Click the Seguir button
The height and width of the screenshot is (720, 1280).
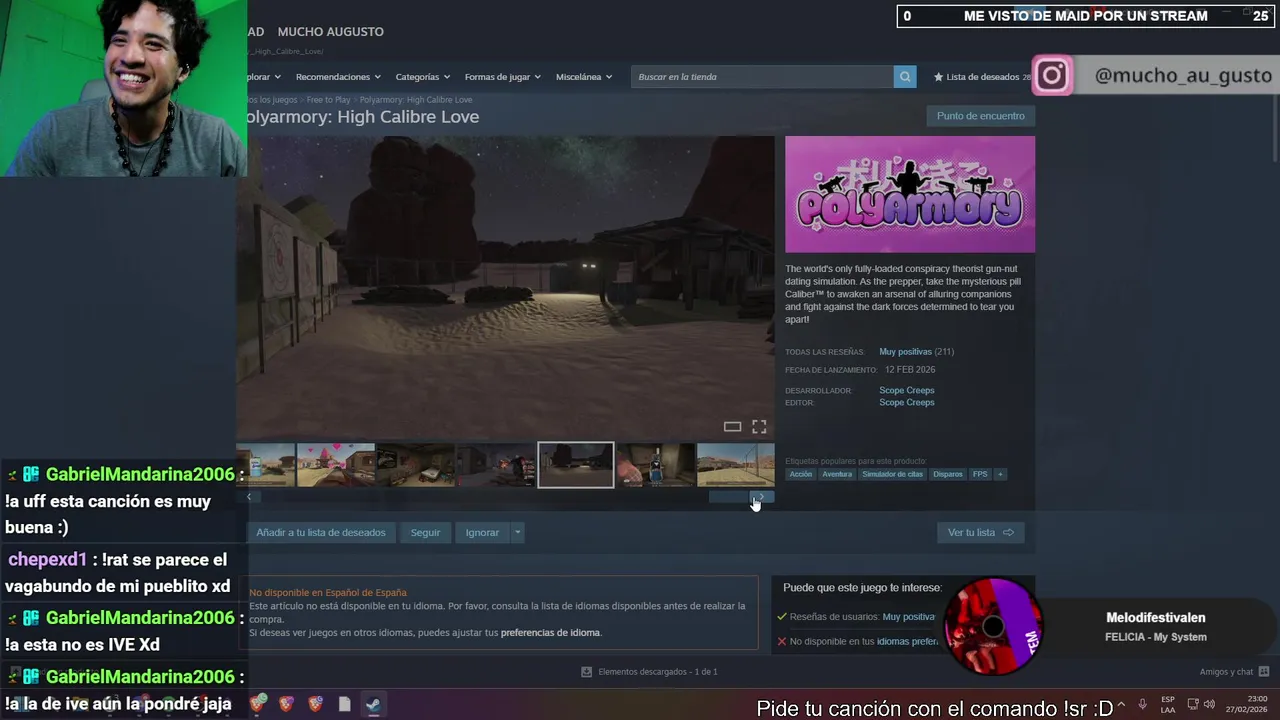pyautogui.click(x=425, y=533)
